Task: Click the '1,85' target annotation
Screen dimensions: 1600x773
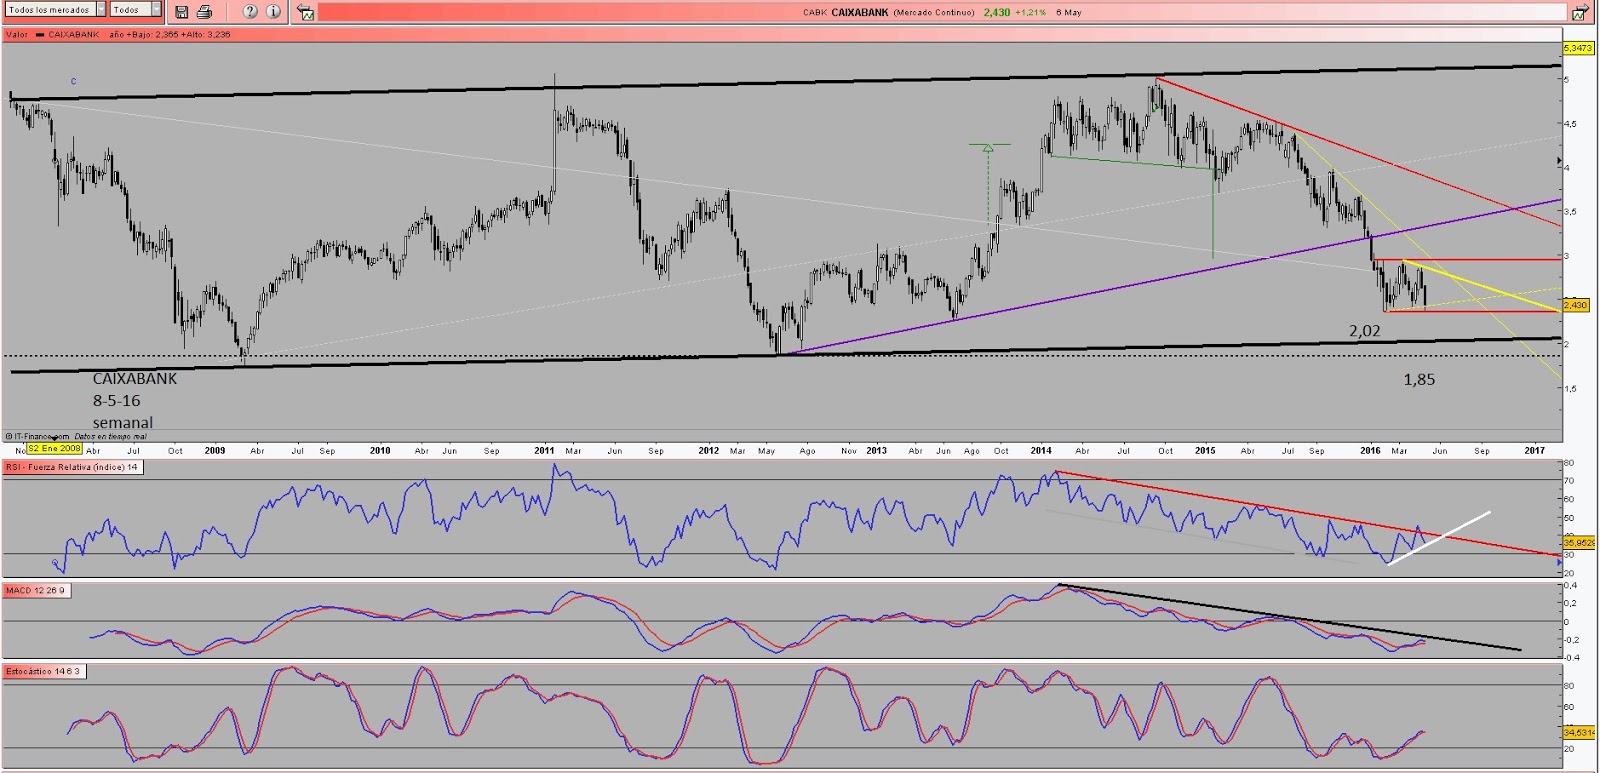Action: pyautogui.click(x=1419, y=380)
